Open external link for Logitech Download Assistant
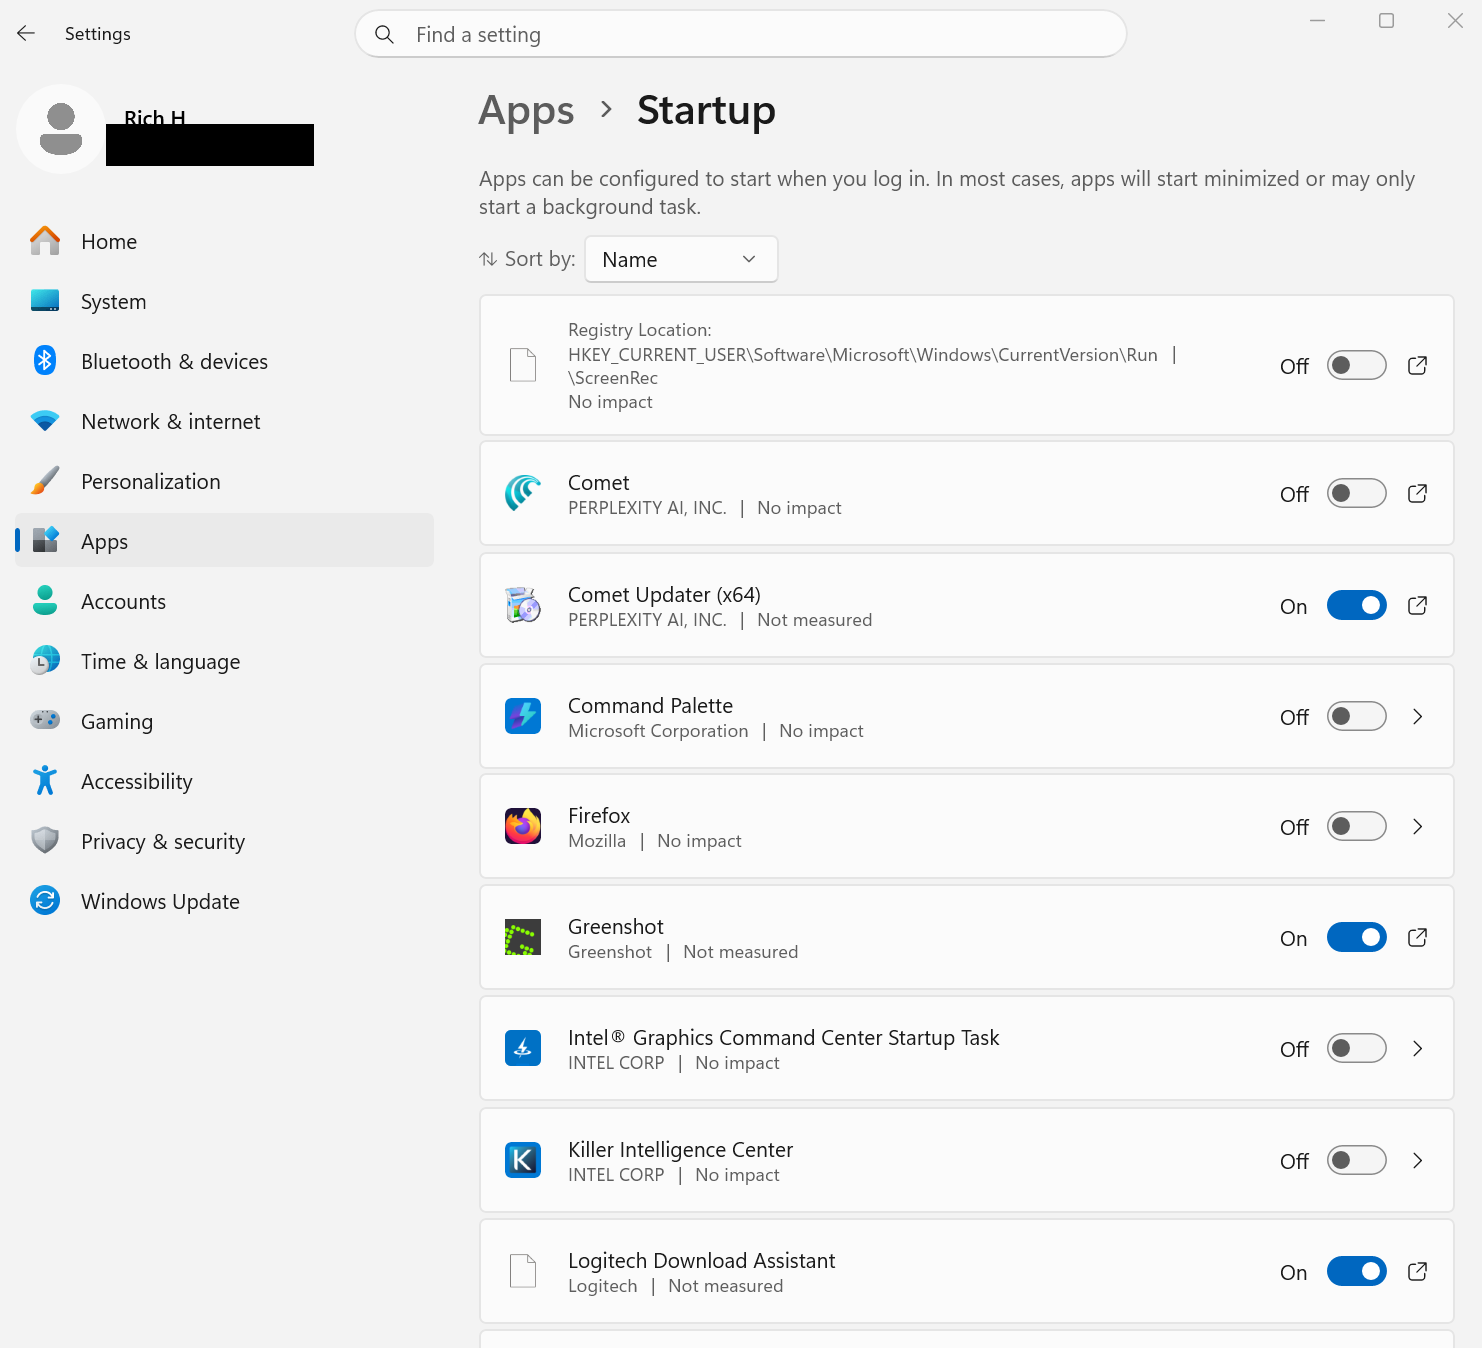Screen dimensions: 1482x1348 click(x=1417, y=1271)
